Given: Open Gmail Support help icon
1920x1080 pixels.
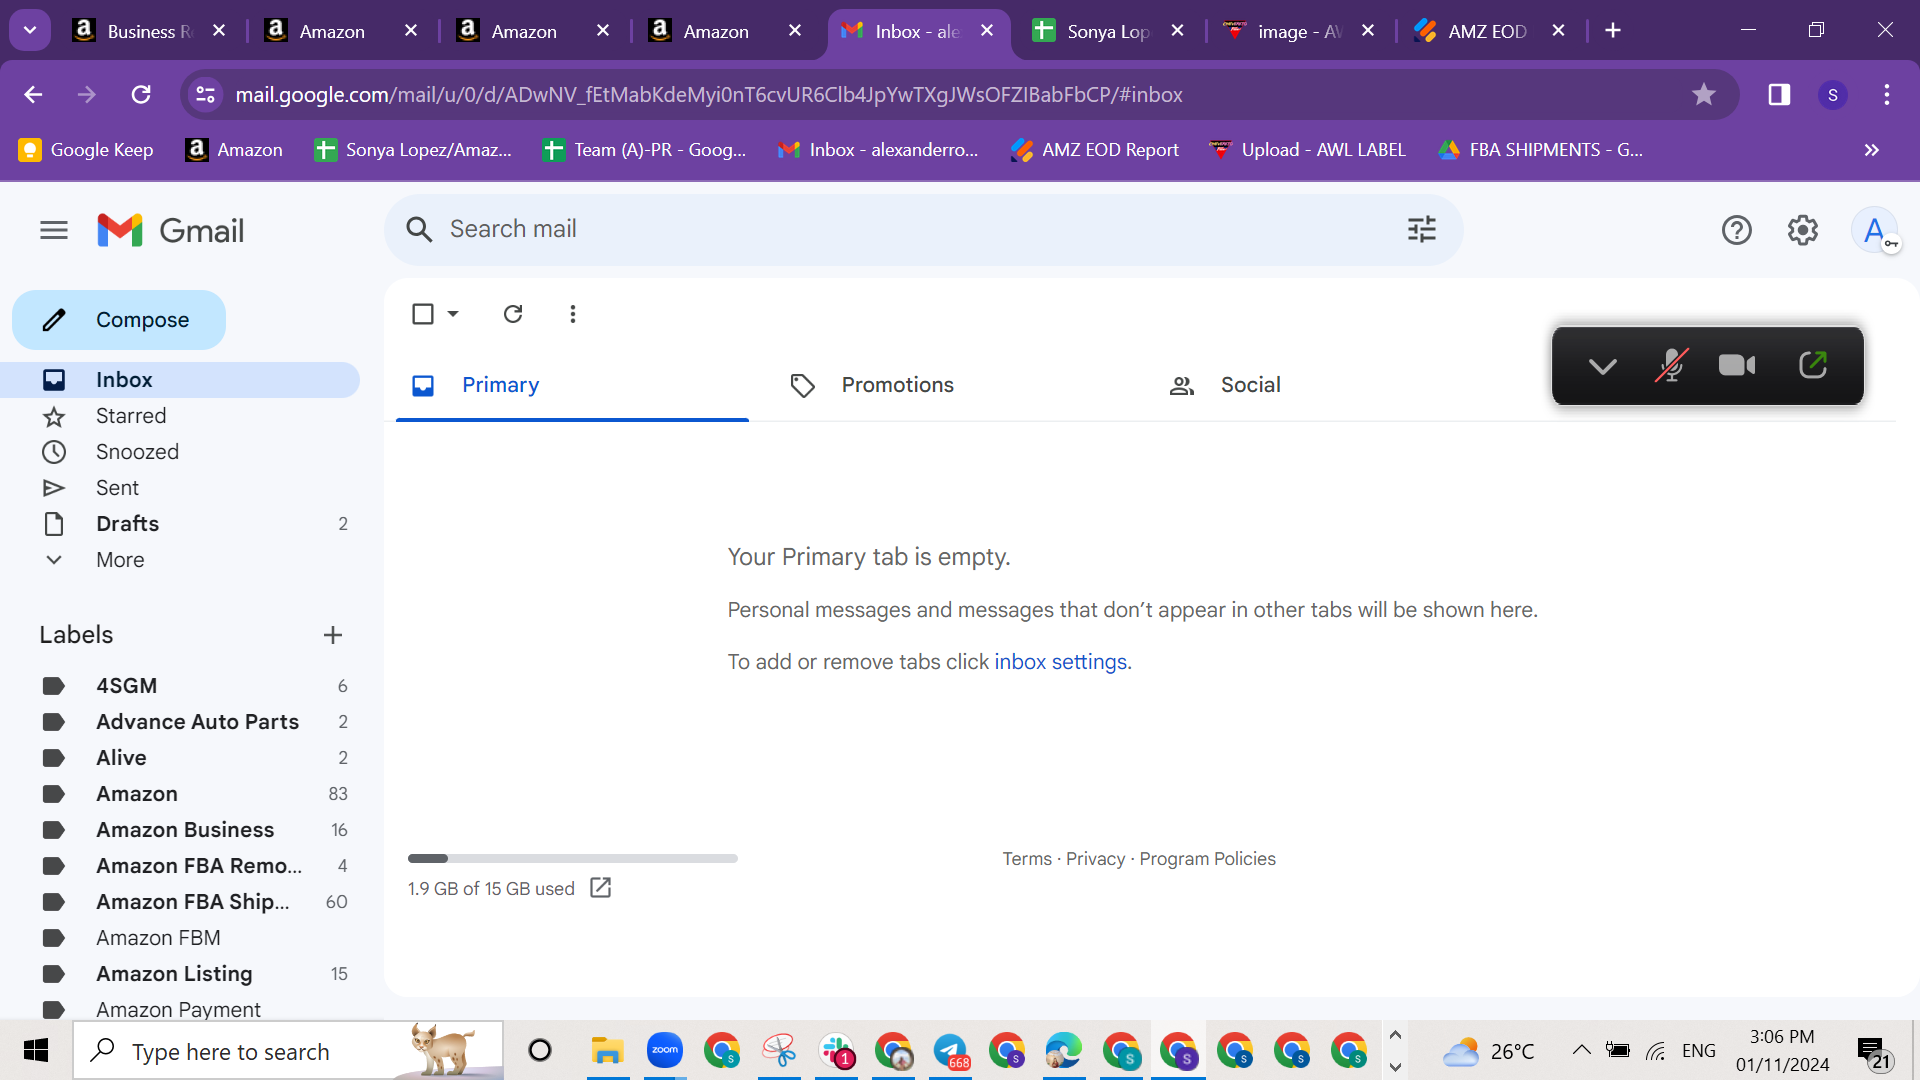Looking at the screenshot, I should (1736, 230).
